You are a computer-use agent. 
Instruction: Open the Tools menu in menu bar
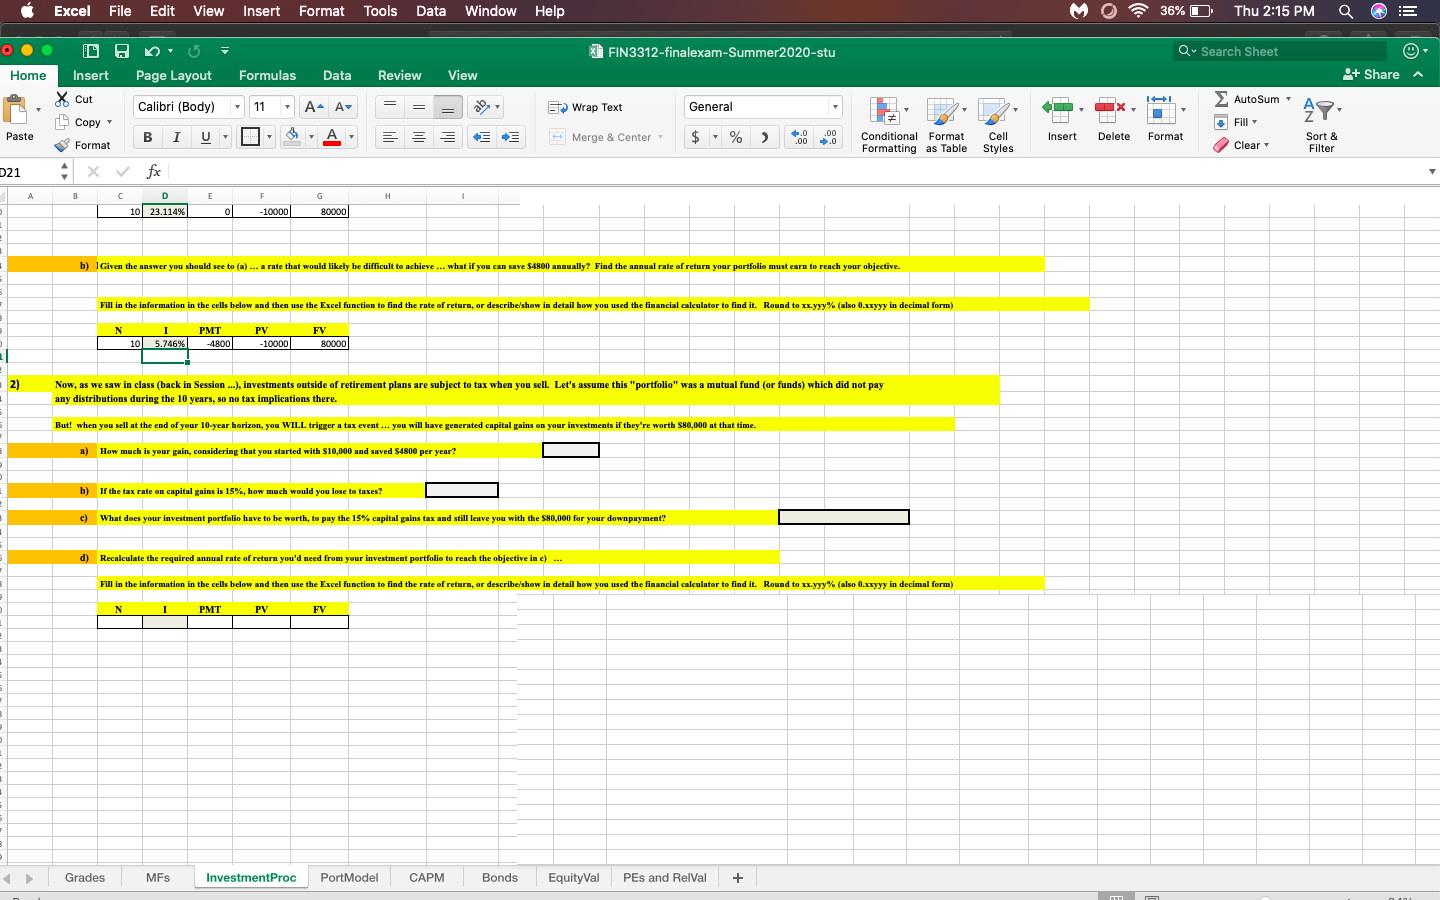[380, 11]
